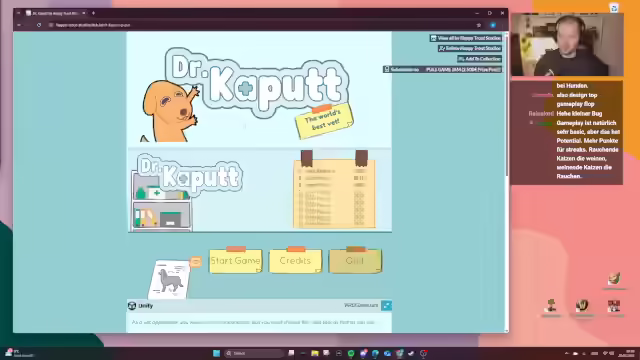Select the Dr. Kaputt browser tab

pyautogui.click(x=55, y=13)
